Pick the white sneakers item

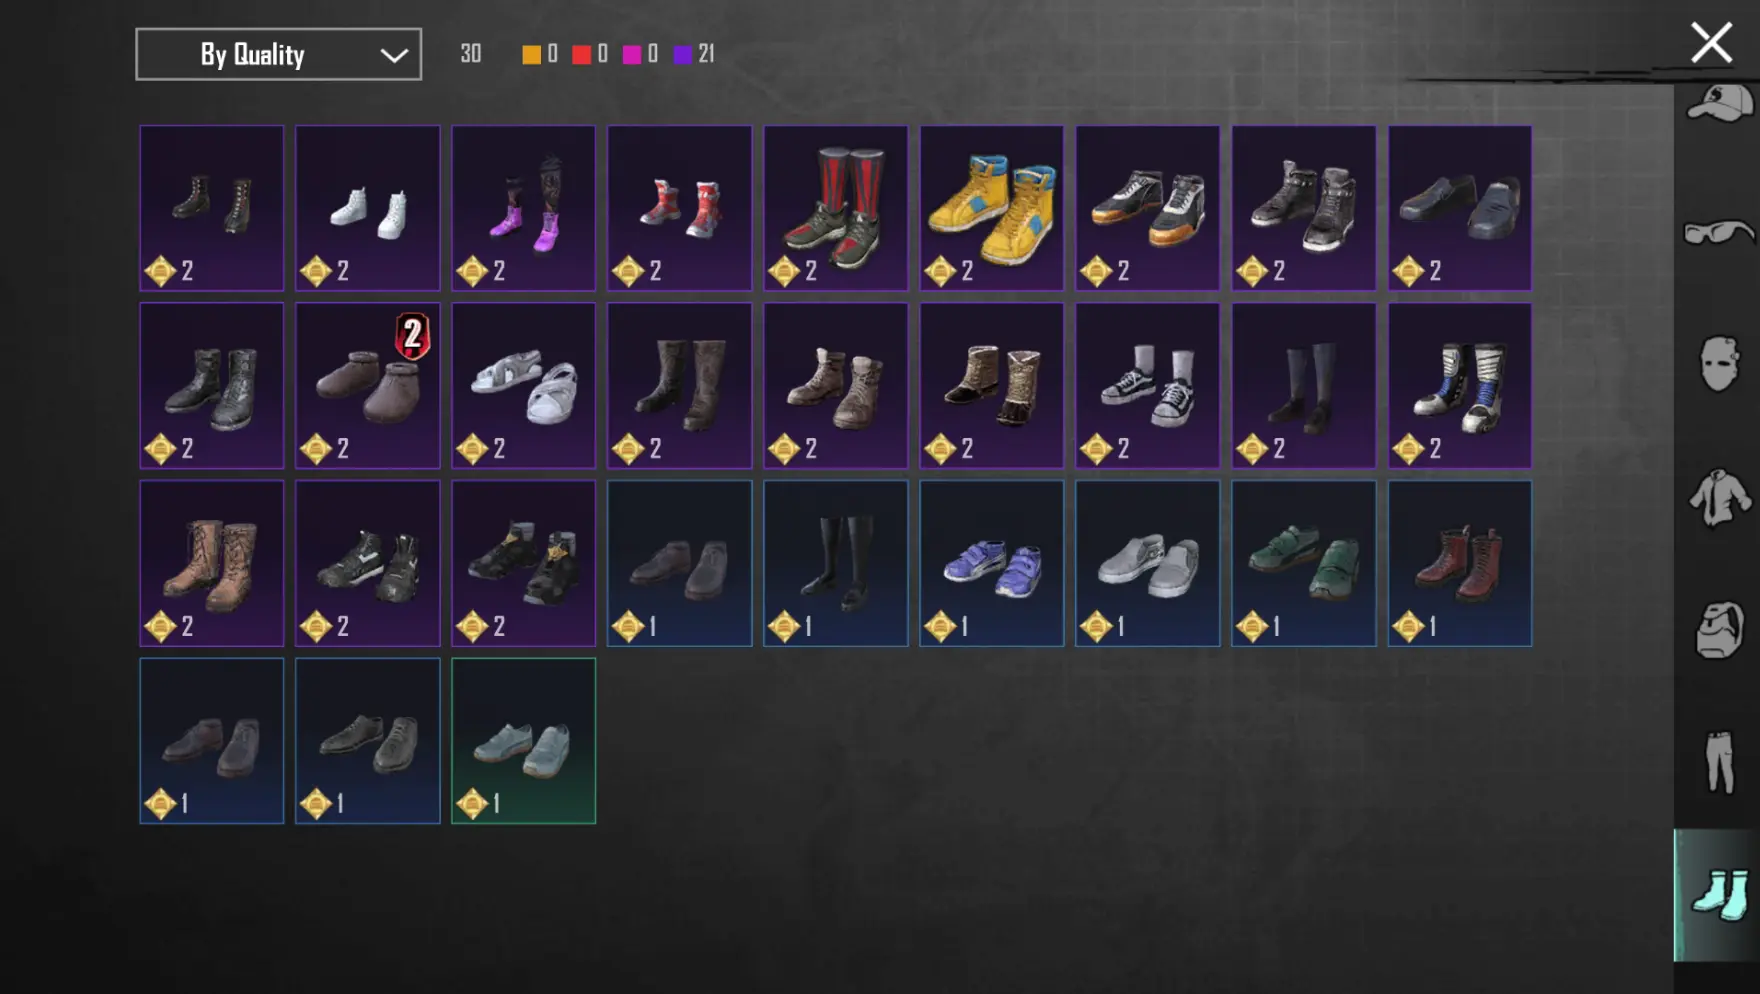(367, 208)
